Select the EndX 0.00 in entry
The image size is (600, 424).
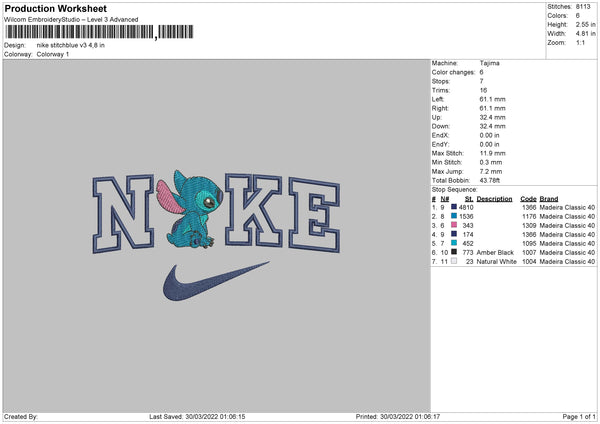pyautogui.click(x=466, y=135)
